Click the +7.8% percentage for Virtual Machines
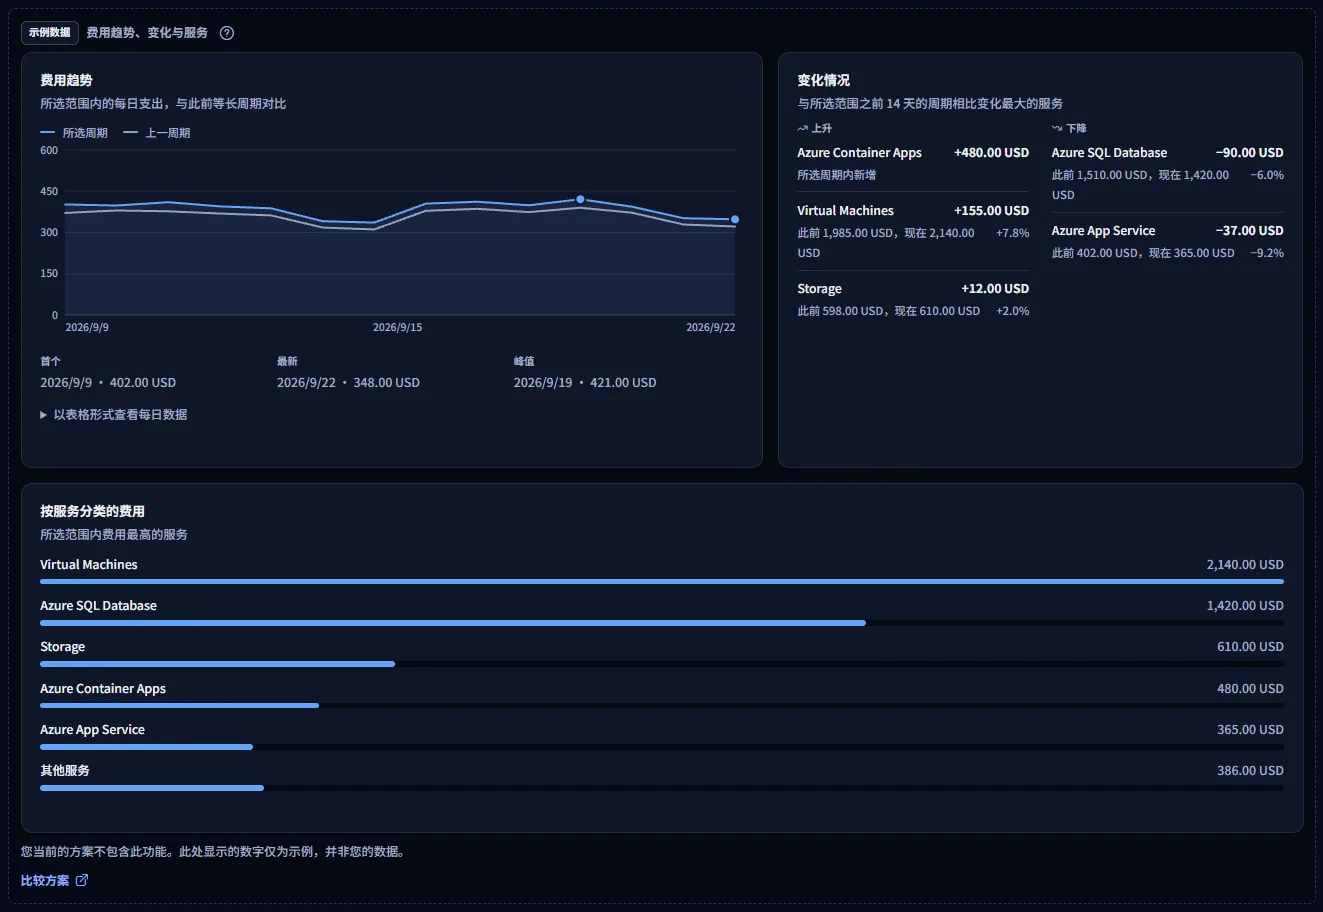This screenshot has width=1323, height=912. click(x=1012, y=233)
